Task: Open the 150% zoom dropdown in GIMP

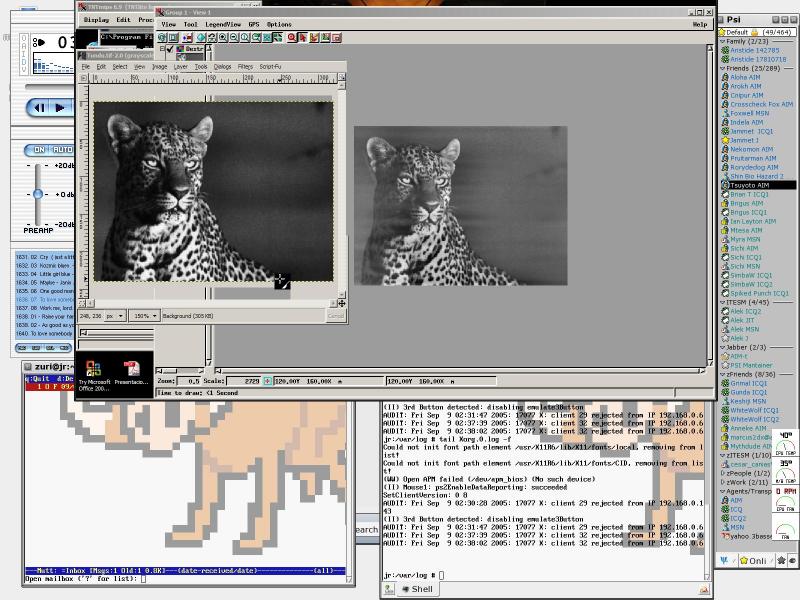Action: 144,316
